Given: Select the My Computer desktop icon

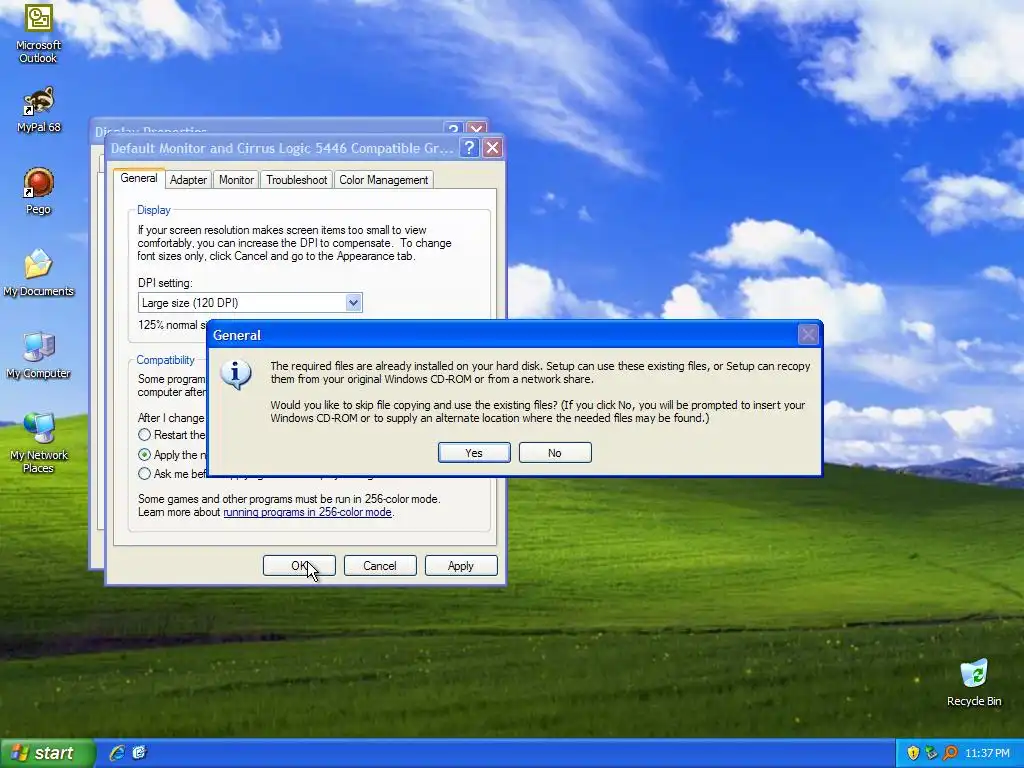Looking at the screenshot, I should 38,355.
